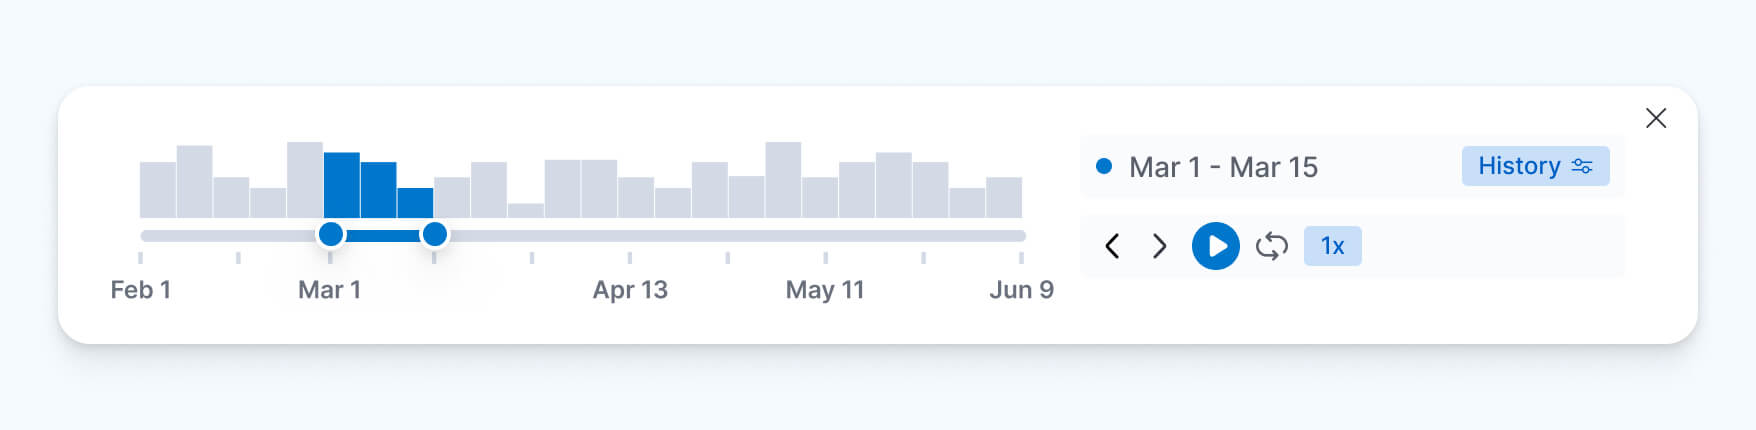Click the left slider handle at Mar 1
Image resolution: width=1756 pixels, height=430 pixels.
331,235
